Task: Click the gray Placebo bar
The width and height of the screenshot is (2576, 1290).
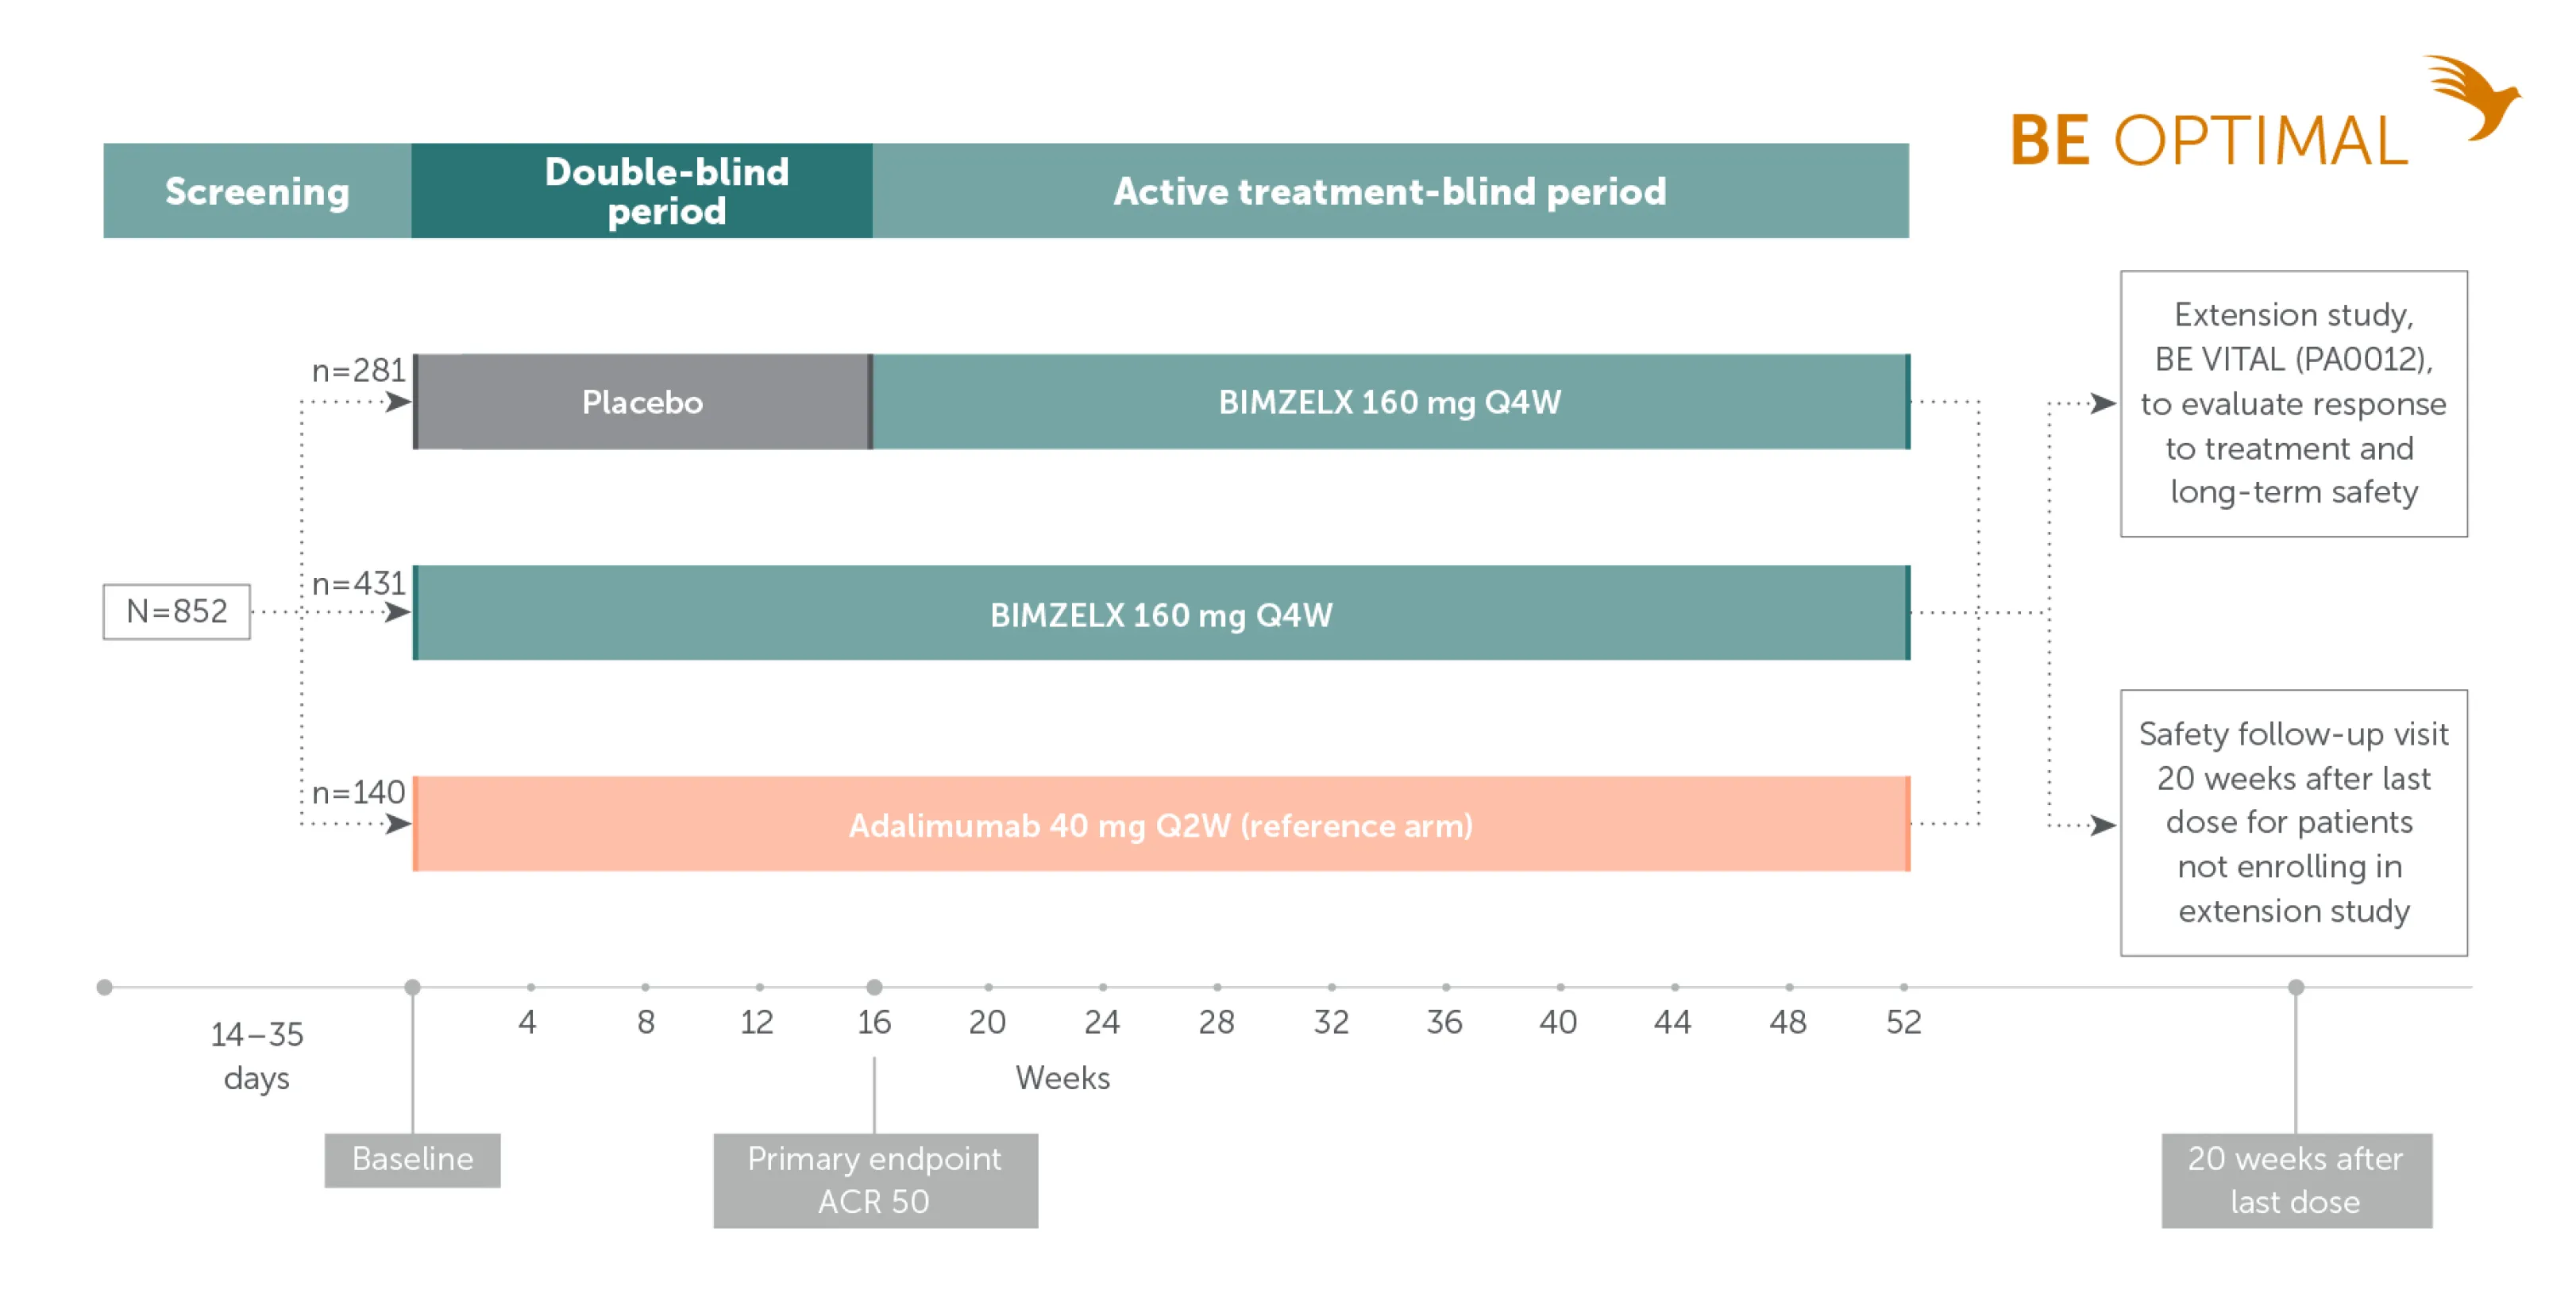Action: [641, 402]
